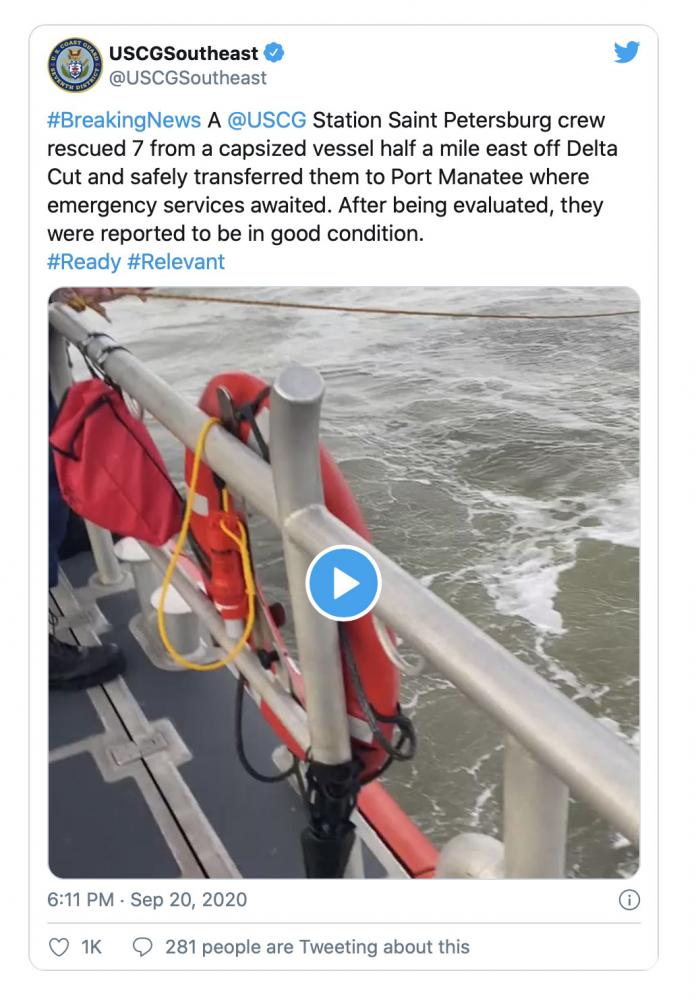Click the Sep 20, 2020 date
Viewport: 696px width, 1000px height.
188,899
